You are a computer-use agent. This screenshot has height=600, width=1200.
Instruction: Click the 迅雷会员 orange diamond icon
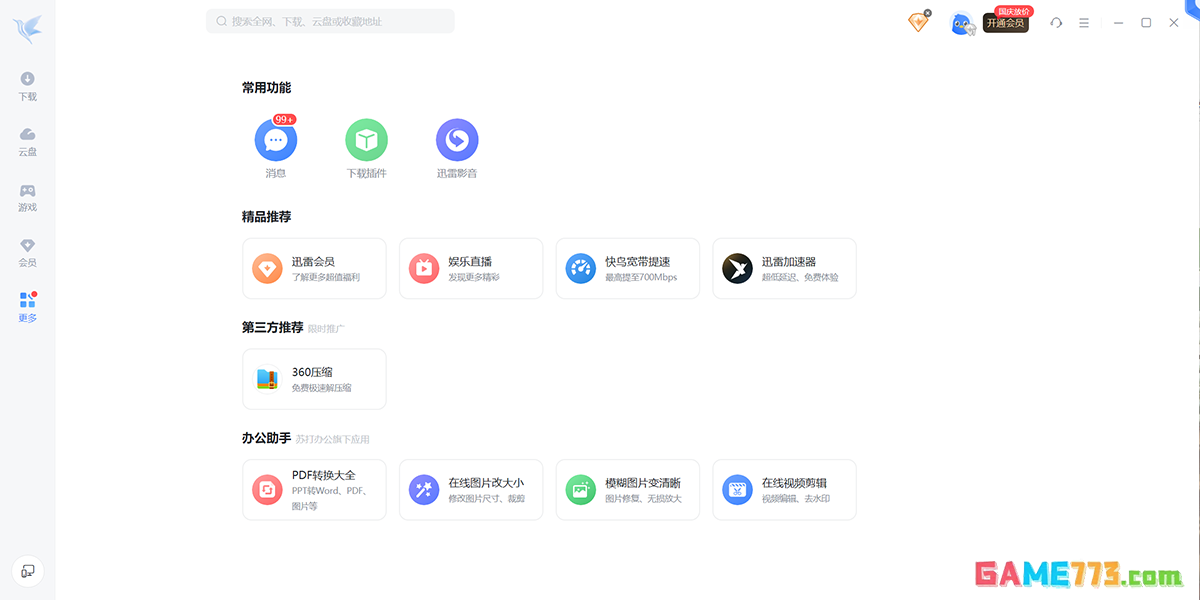click(267, 268)
